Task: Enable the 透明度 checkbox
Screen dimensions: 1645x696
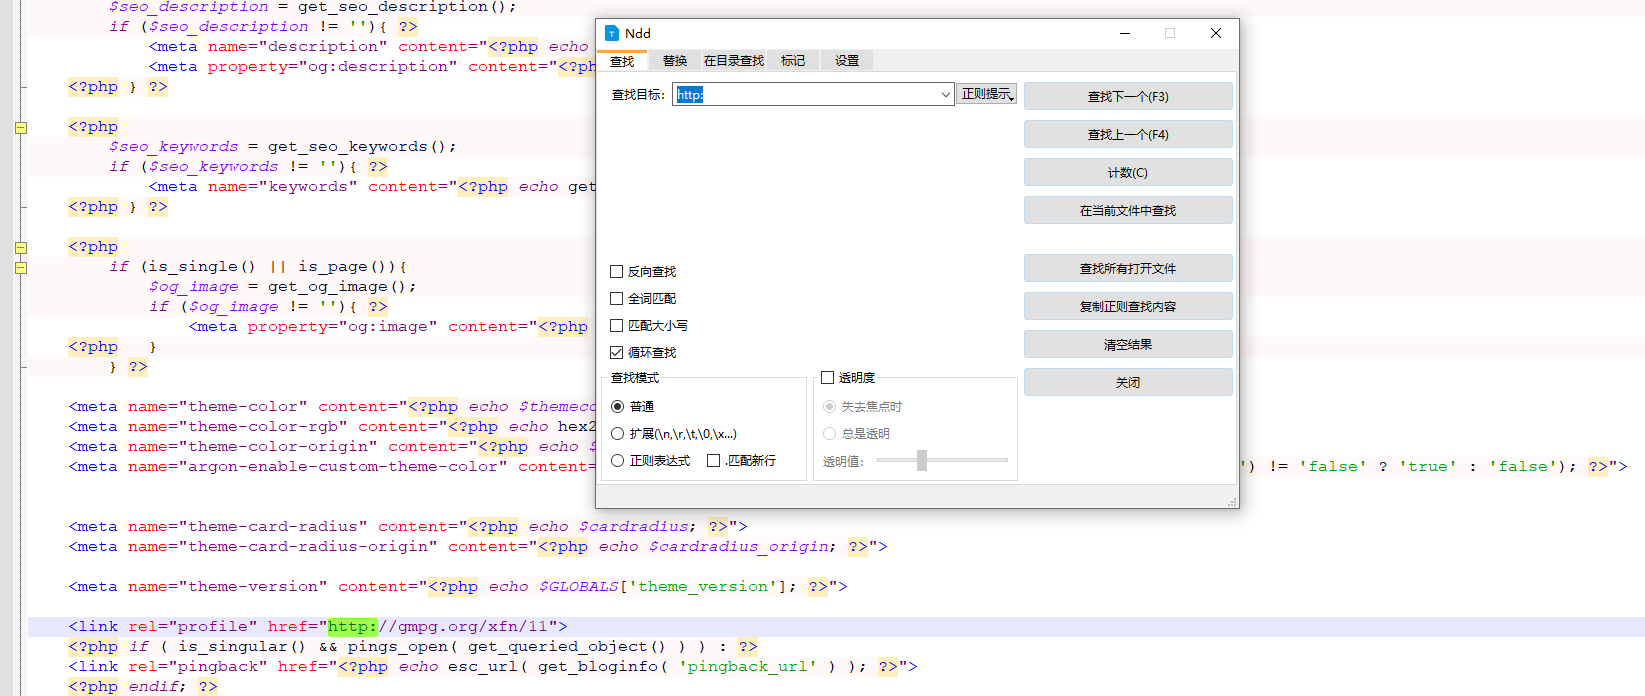Action: [828, 378]
